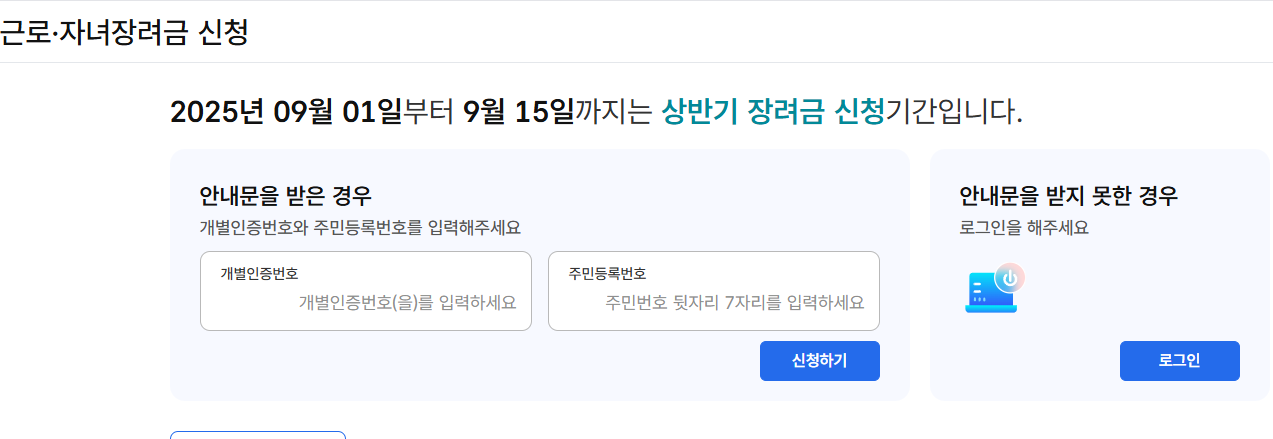Click the 주민등록번호 field label

(607, 273)
